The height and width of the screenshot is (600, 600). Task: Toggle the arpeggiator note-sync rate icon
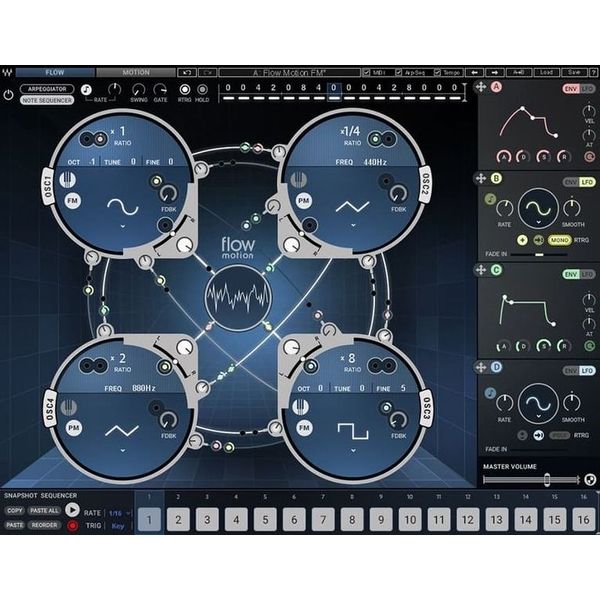(x=86, y=90)
